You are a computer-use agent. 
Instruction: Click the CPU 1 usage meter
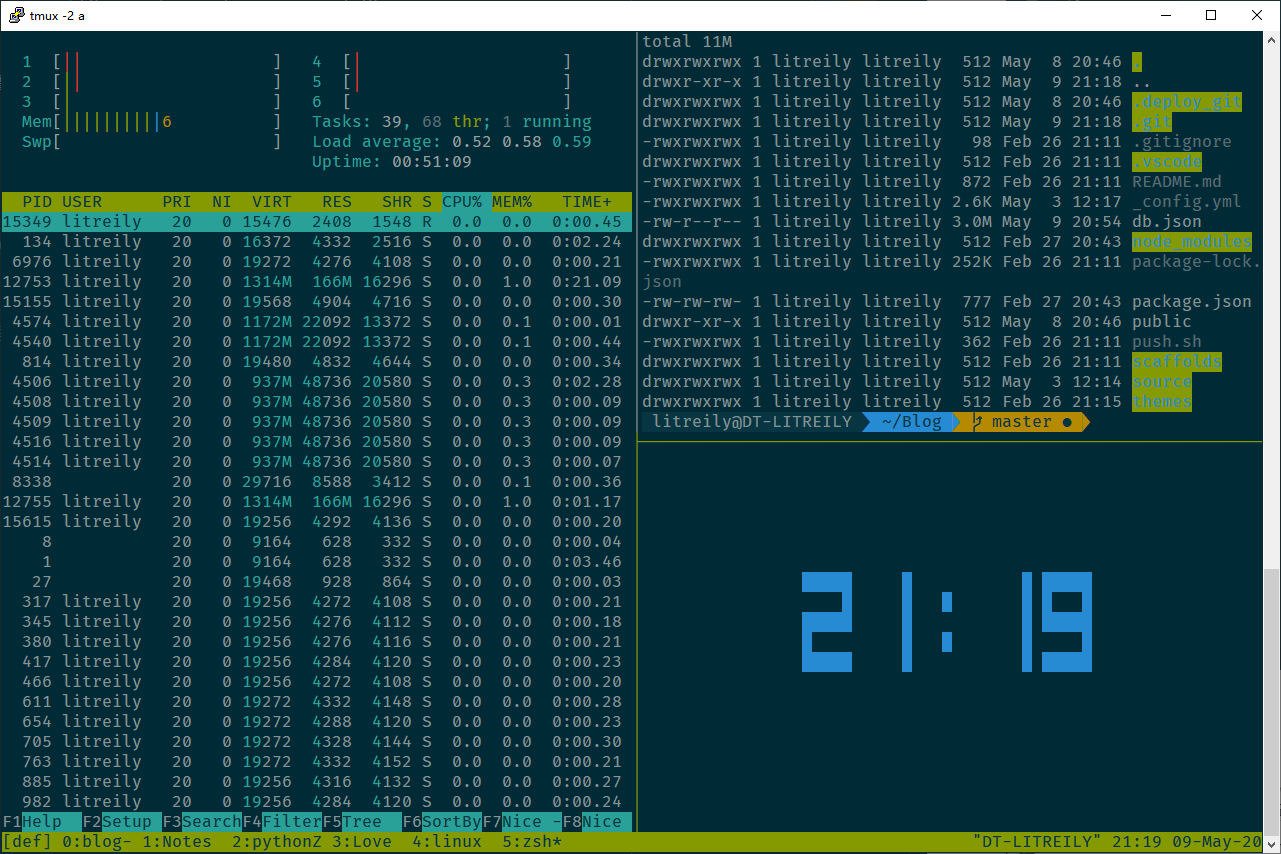(x=152, y=62)
